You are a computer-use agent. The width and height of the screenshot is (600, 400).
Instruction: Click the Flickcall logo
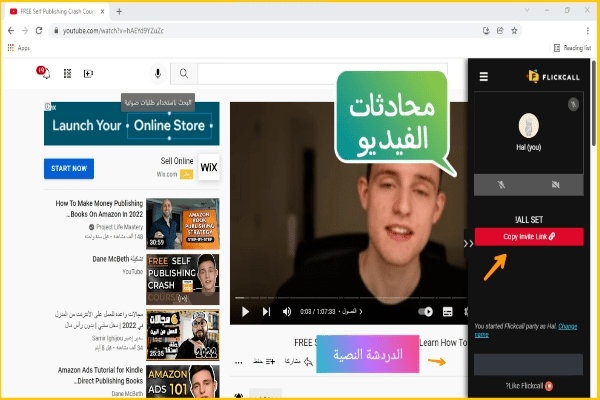click(553, 77)
